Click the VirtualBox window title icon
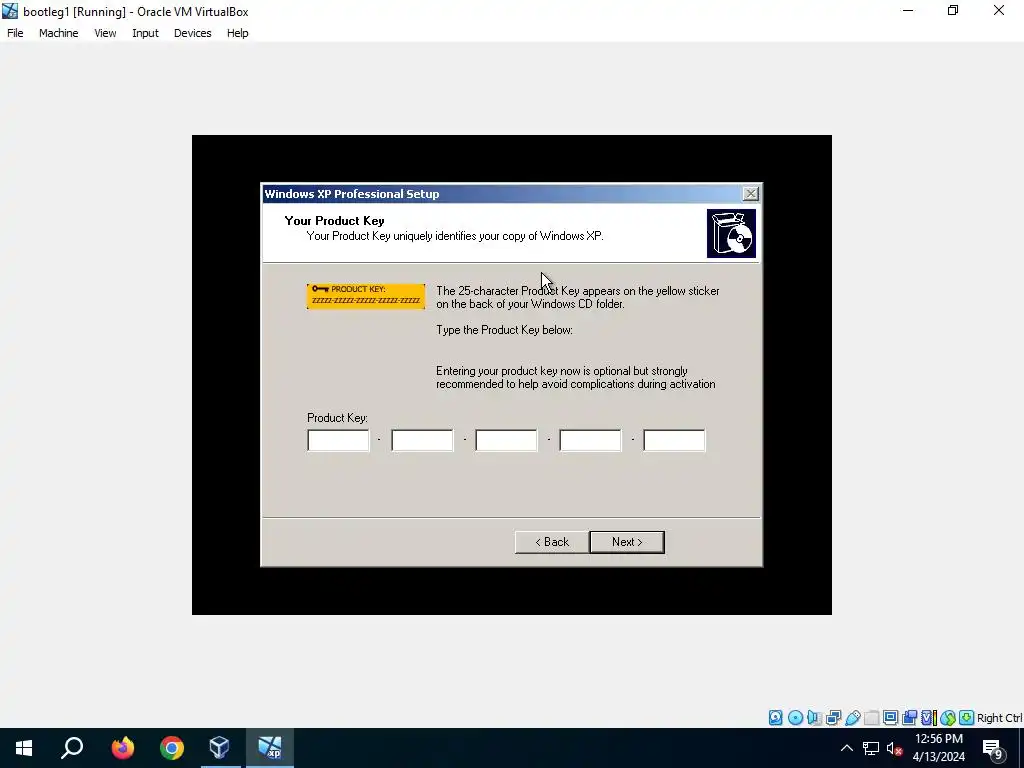Image resolution: width=1024 pixels, height=768 pixels. [10, 11]
